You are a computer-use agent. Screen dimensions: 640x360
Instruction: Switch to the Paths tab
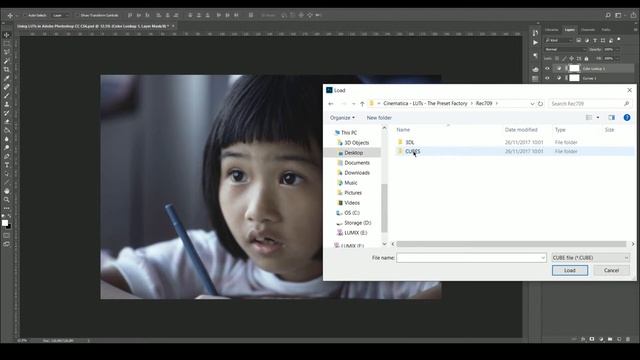pos(606,30)
